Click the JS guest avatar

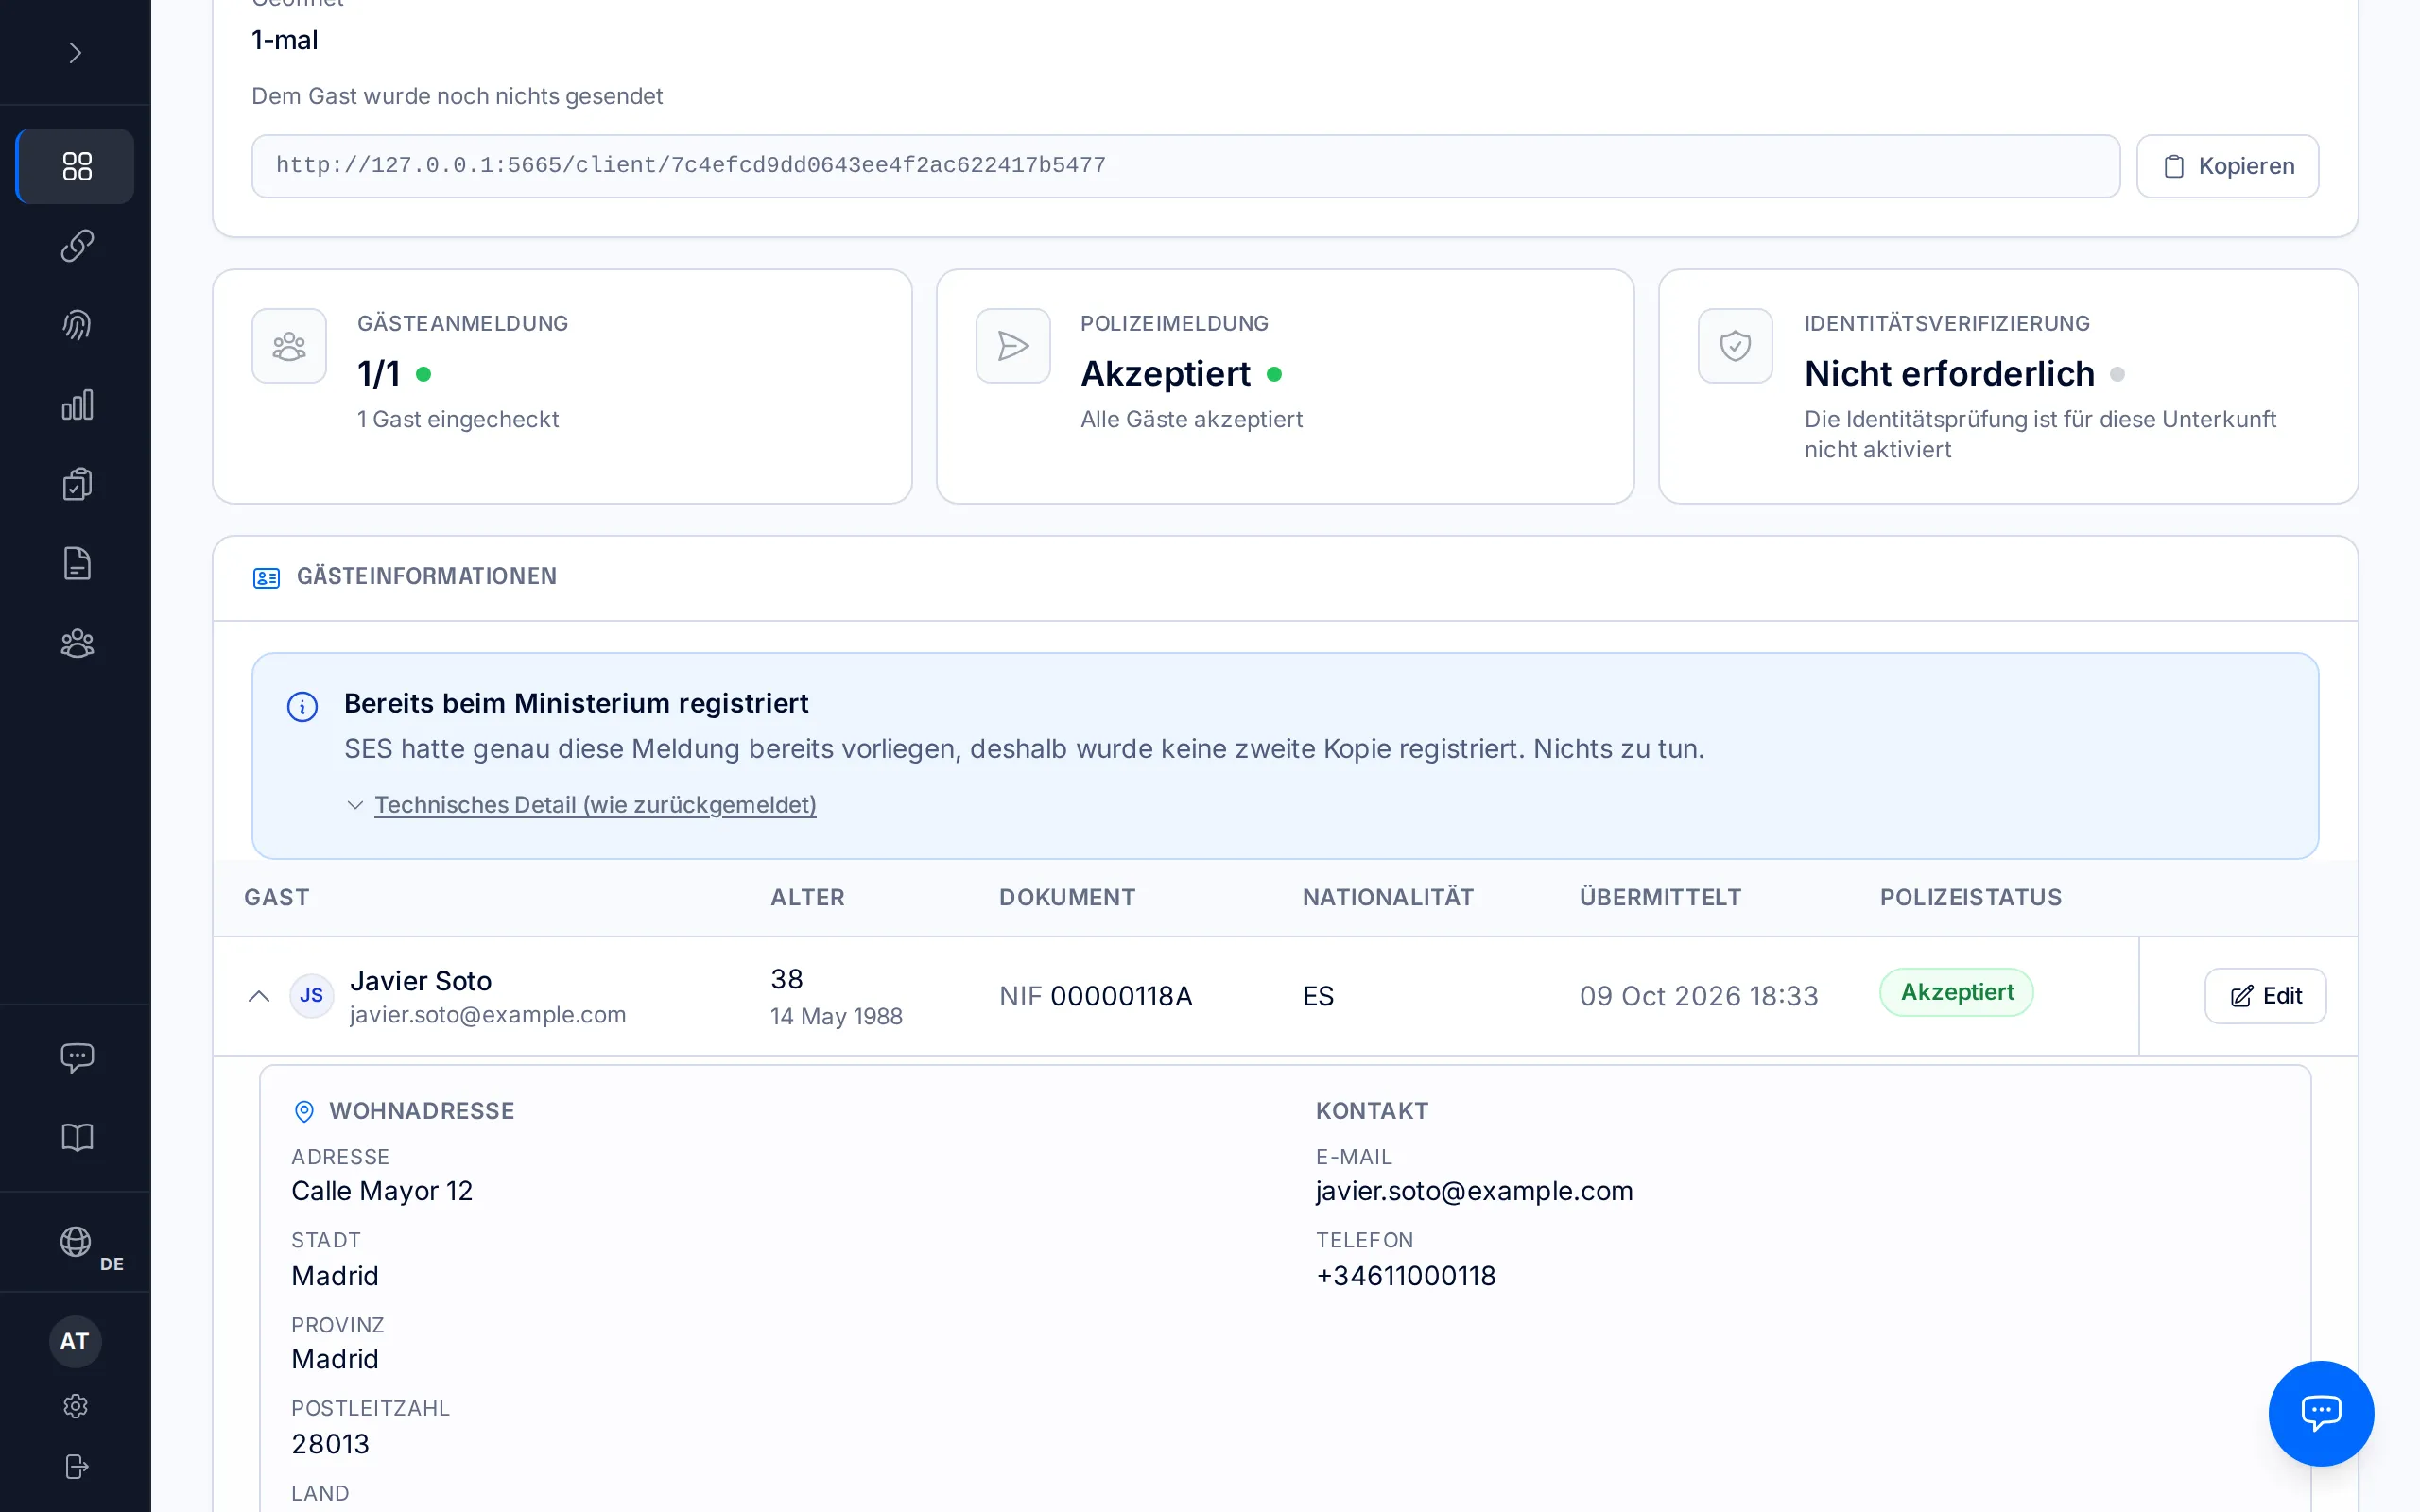click(x=312, y=996)
